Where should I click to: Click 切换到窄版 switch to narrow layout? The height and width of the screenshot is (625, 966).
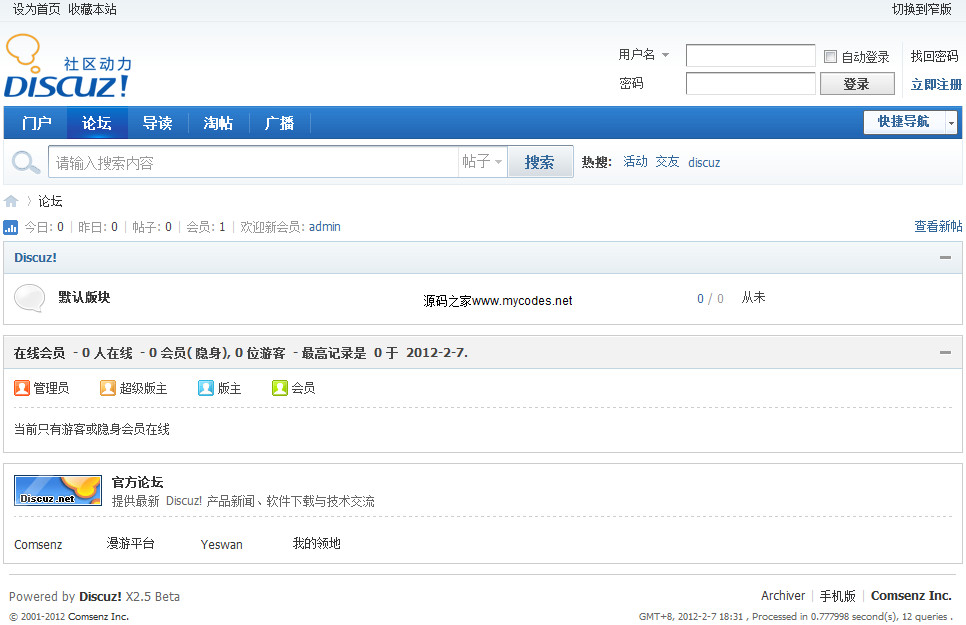(922, 9)
